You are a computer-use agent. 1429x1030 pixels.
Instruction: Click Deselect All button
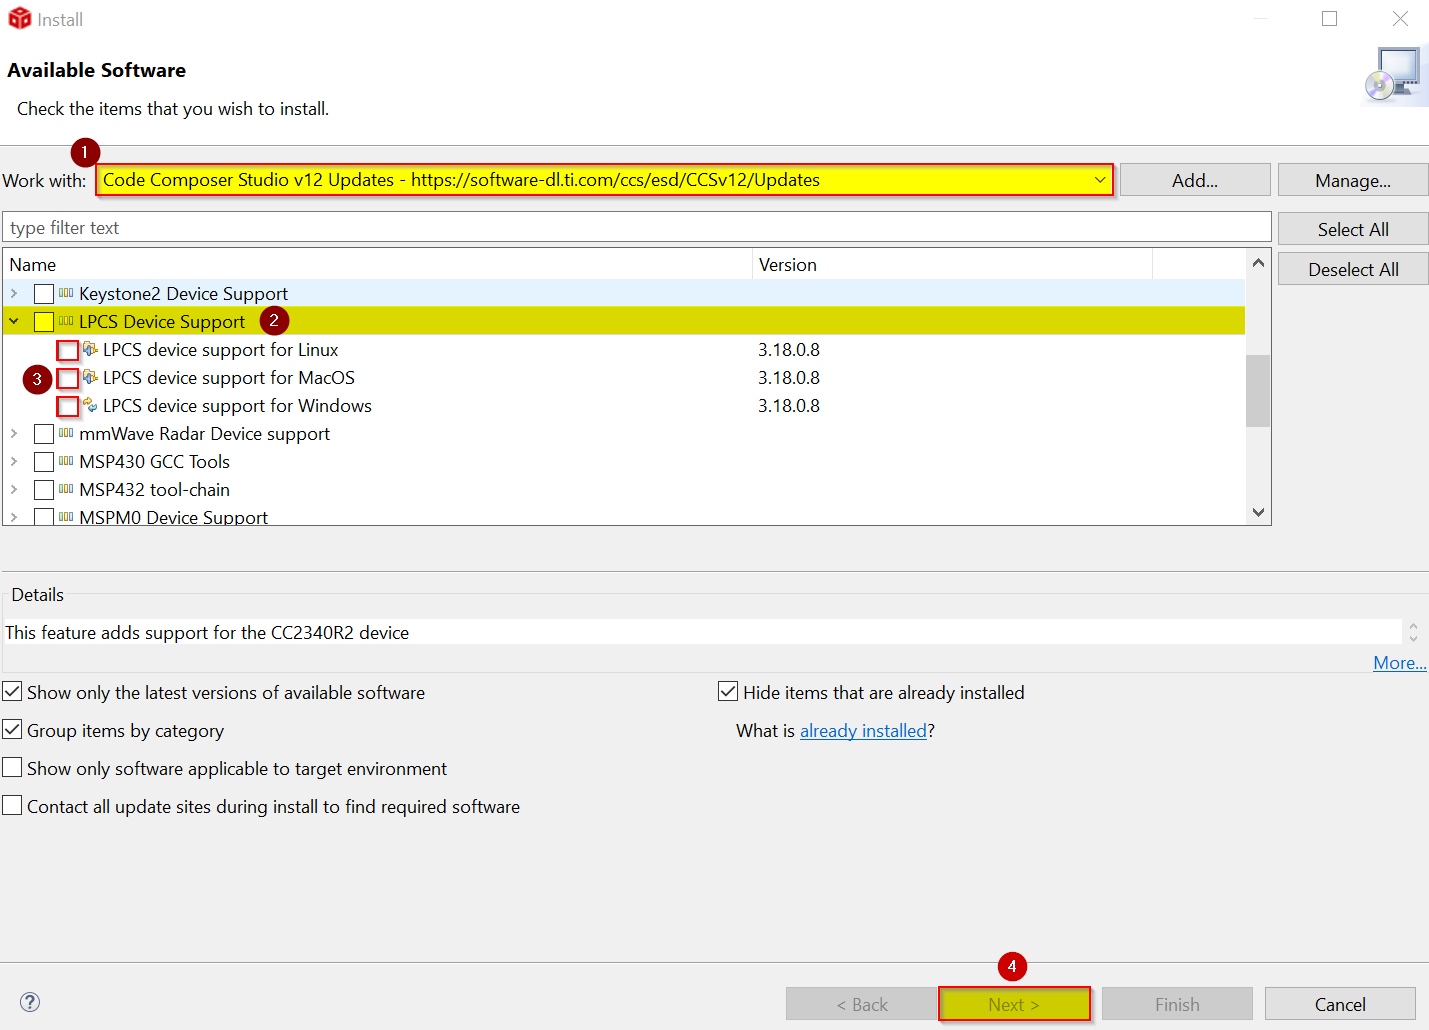(1353, 269)
